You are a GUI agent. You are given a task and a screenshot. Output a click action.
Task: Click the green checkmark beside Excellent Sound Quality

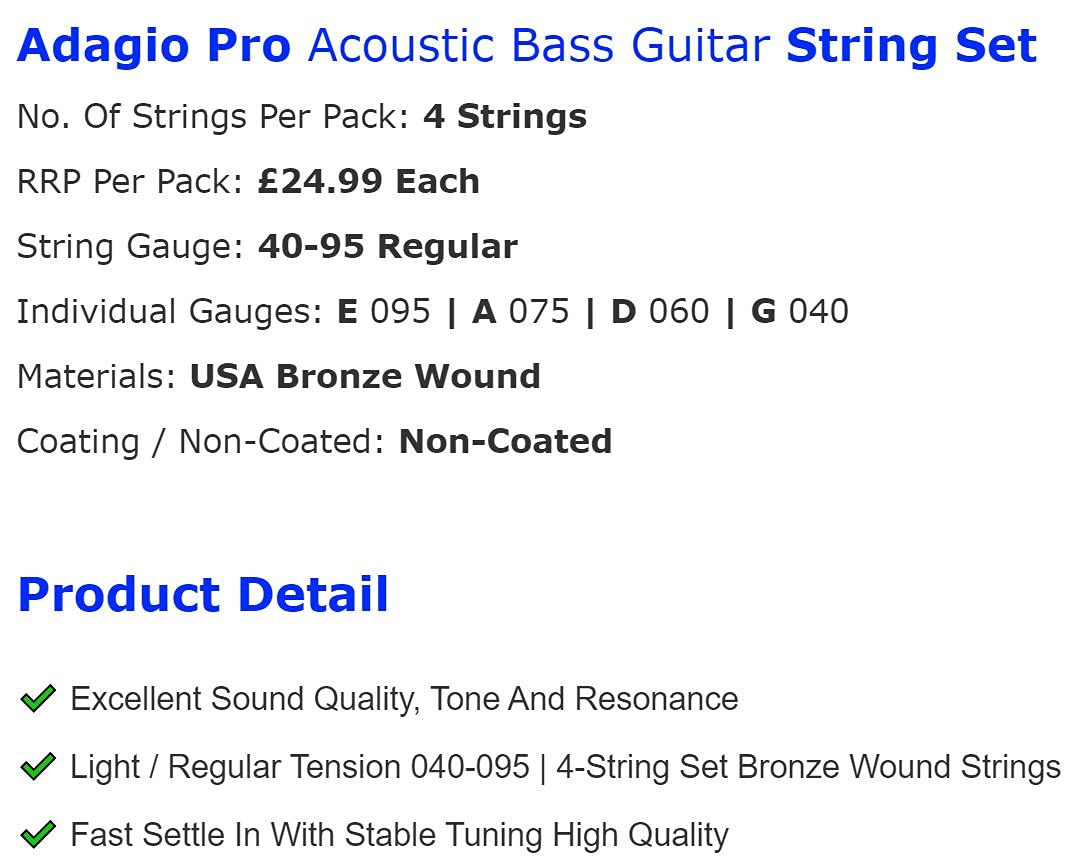point(37,698)
